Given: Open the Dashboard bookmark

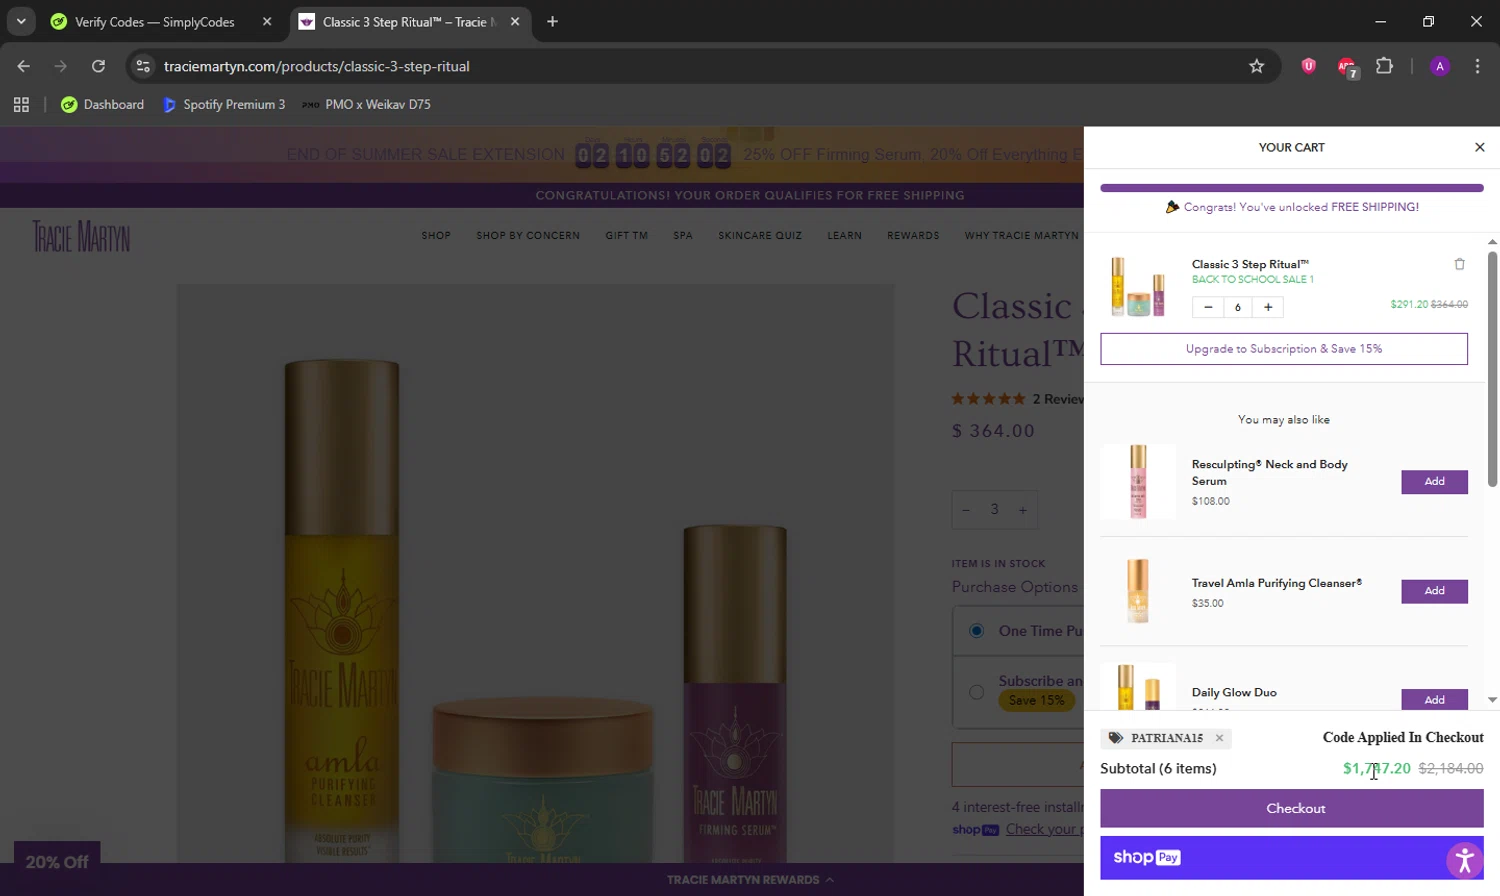Looking at the screenshot, I should (102, 104).
